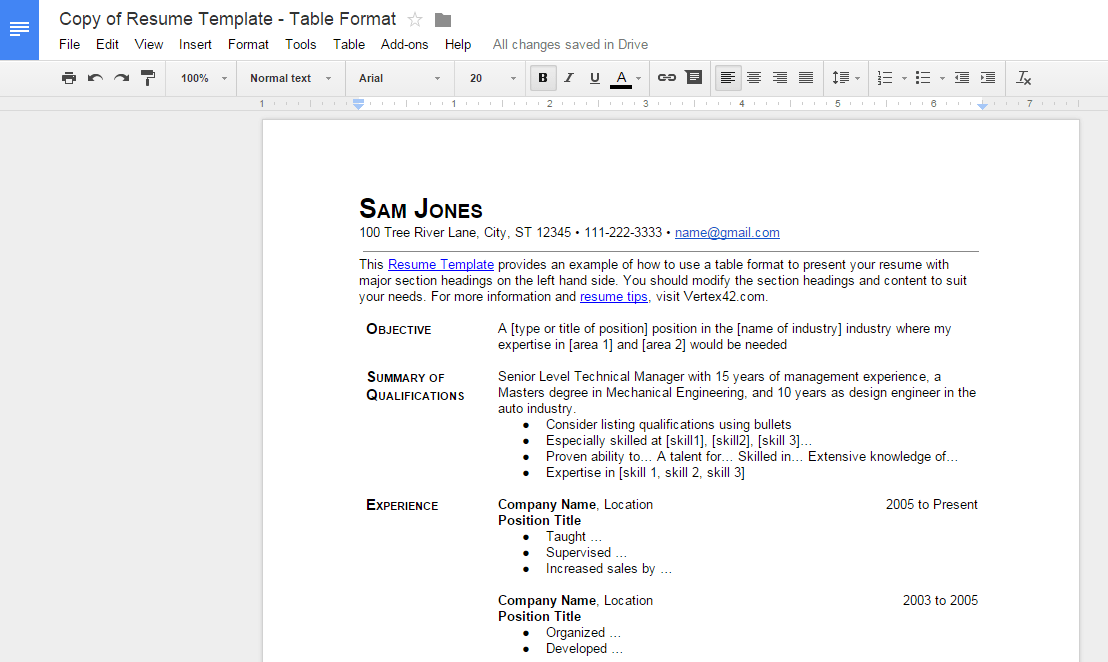Click the left indent marker on ruler
The image size is (1108, 662).
[358, 104]
